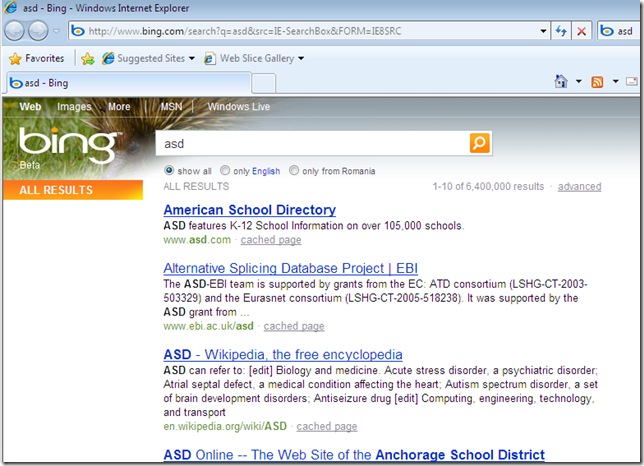Click the browser Forward button
The height and width of the screenshot is (466, 644).
coord(38,31)
